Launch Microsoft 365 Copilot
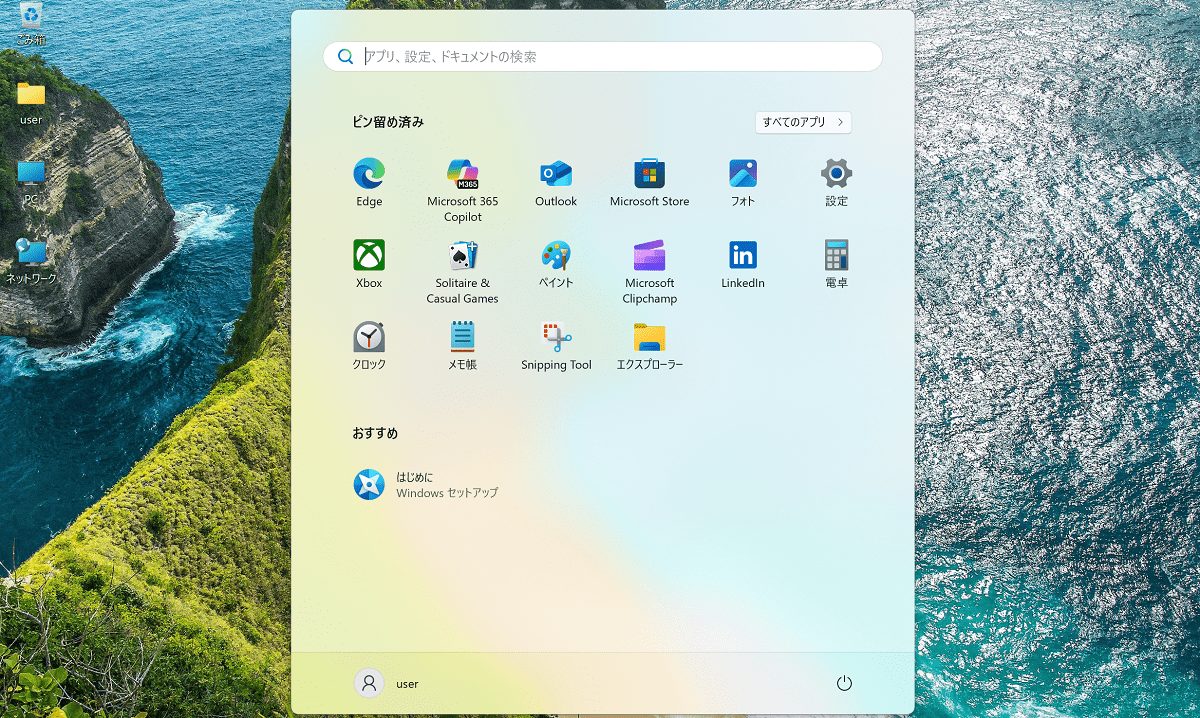1200x718 pixels. coord(463,190)
